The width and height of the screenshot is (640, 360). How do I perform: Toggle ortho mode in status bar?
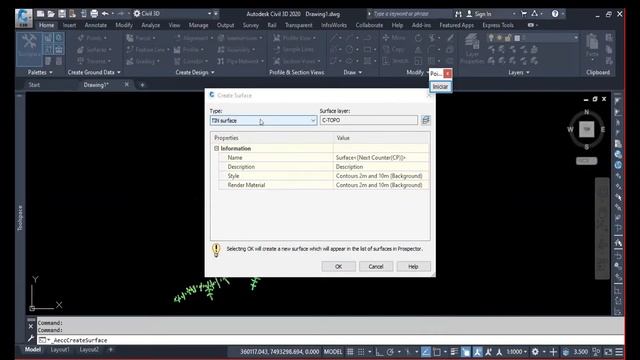pyautogui.click(x=379, y=352)
